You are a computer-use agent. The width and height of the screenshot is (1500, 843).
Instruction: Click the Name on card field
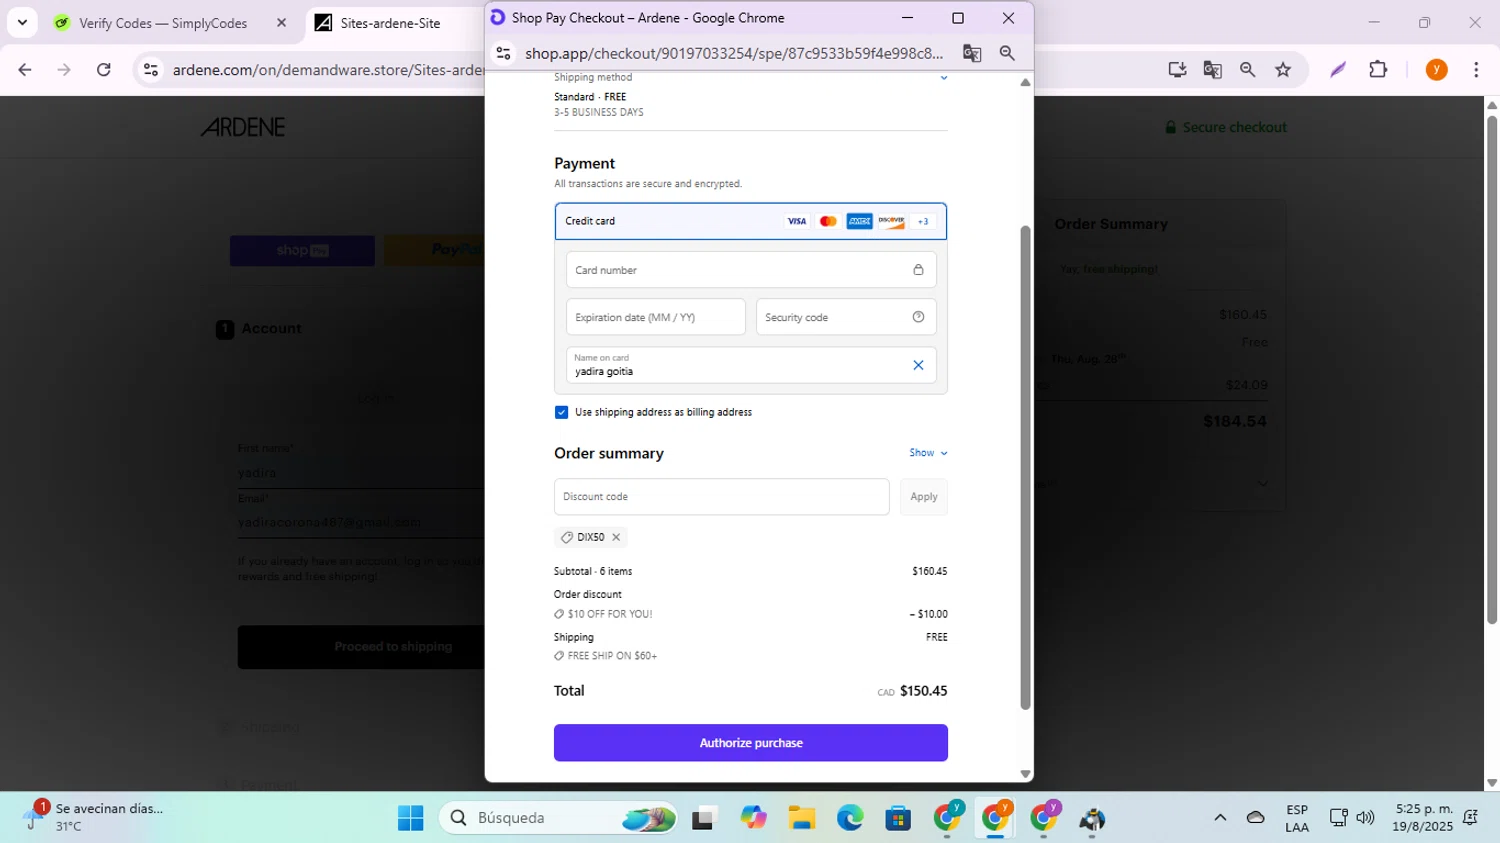(750, 365)
